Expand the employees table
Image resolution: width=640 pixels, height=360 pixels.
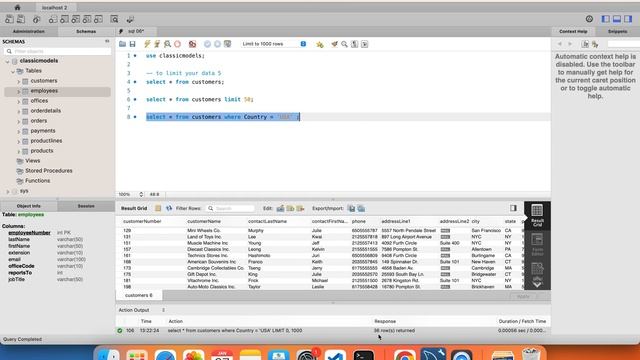pyautogui.click(x=18, y=91)
